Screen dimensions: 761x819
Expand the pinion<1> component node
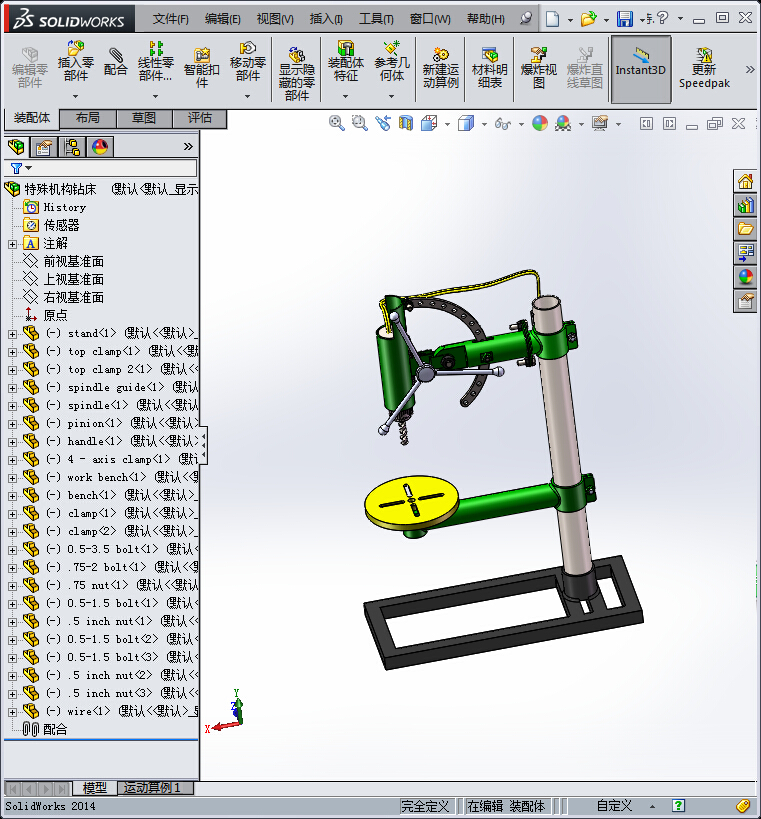[13, 424]
